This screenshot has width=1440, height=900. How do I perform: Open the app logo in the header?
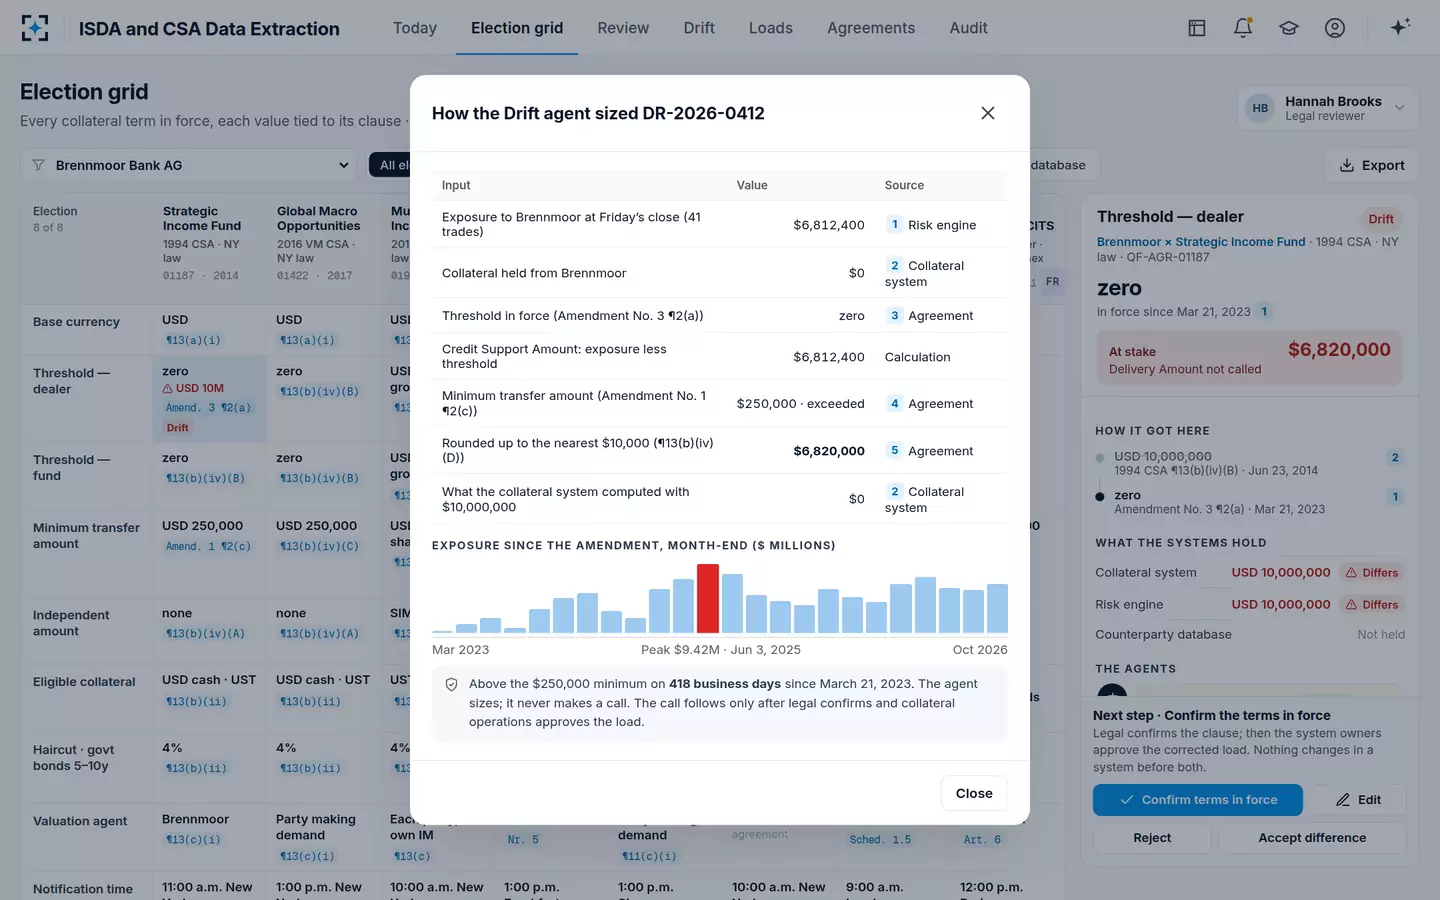click(35, 28)
